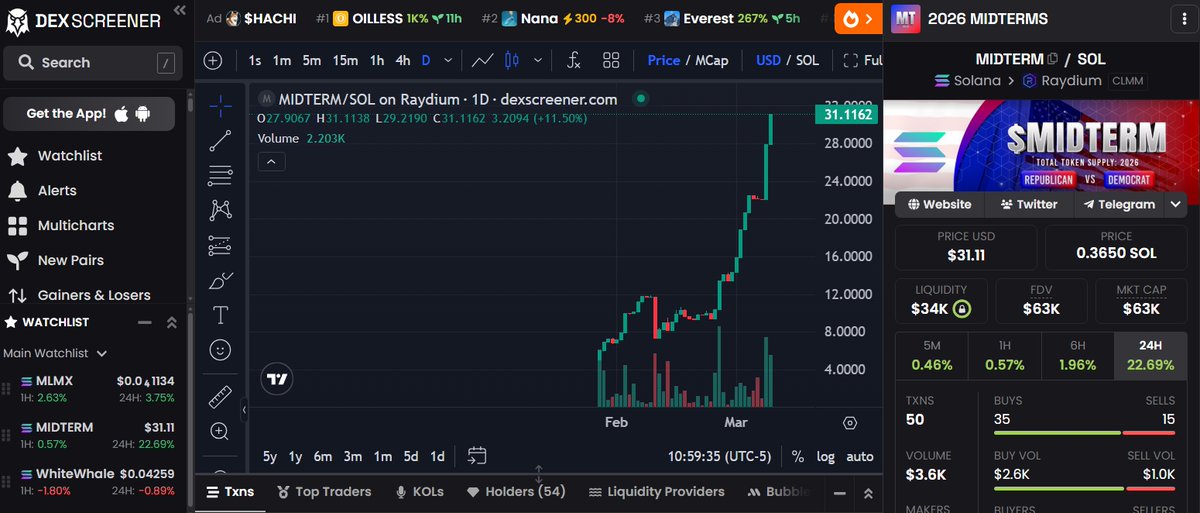Select the brush drawing tool
Viewport: 1200px width, 513px height.
coord(220,281)
